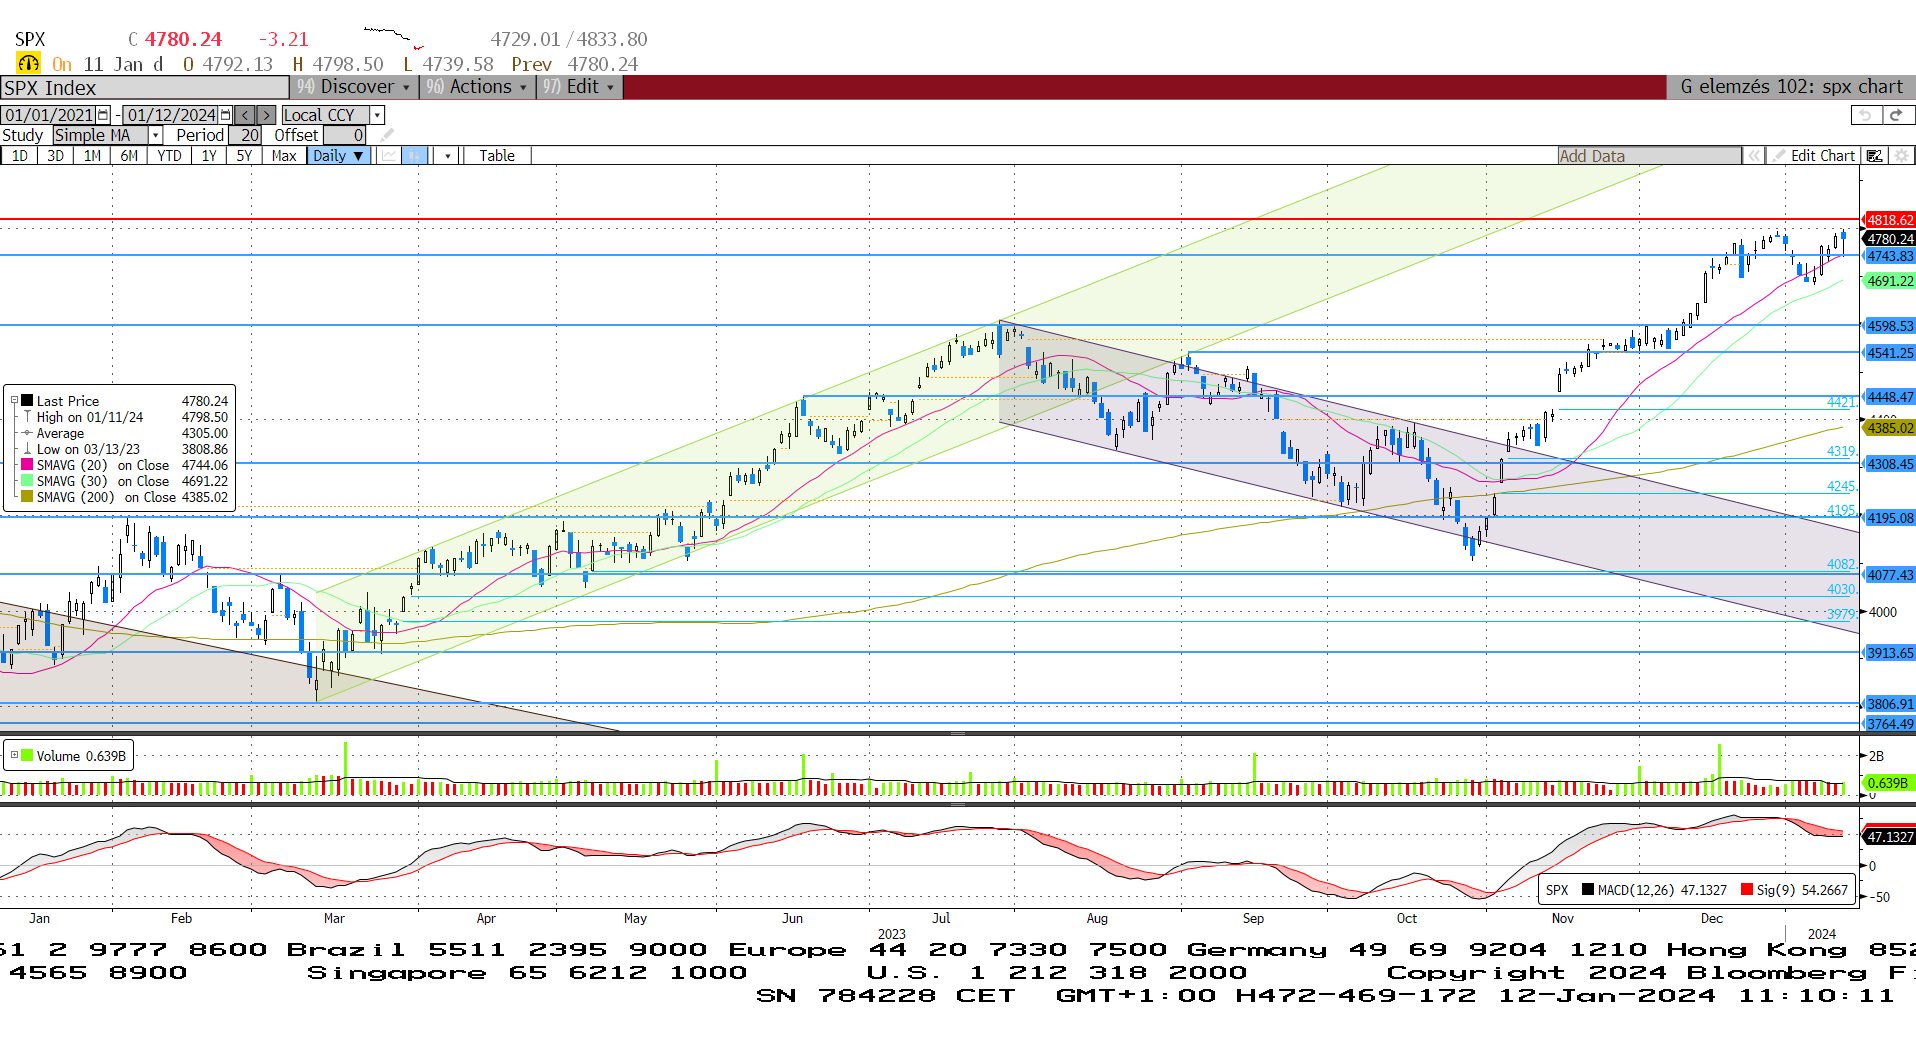Click the Sig(9) red legend swatch
Viewport: 1916px width, 1051px height.
(x=1747, y=889)
